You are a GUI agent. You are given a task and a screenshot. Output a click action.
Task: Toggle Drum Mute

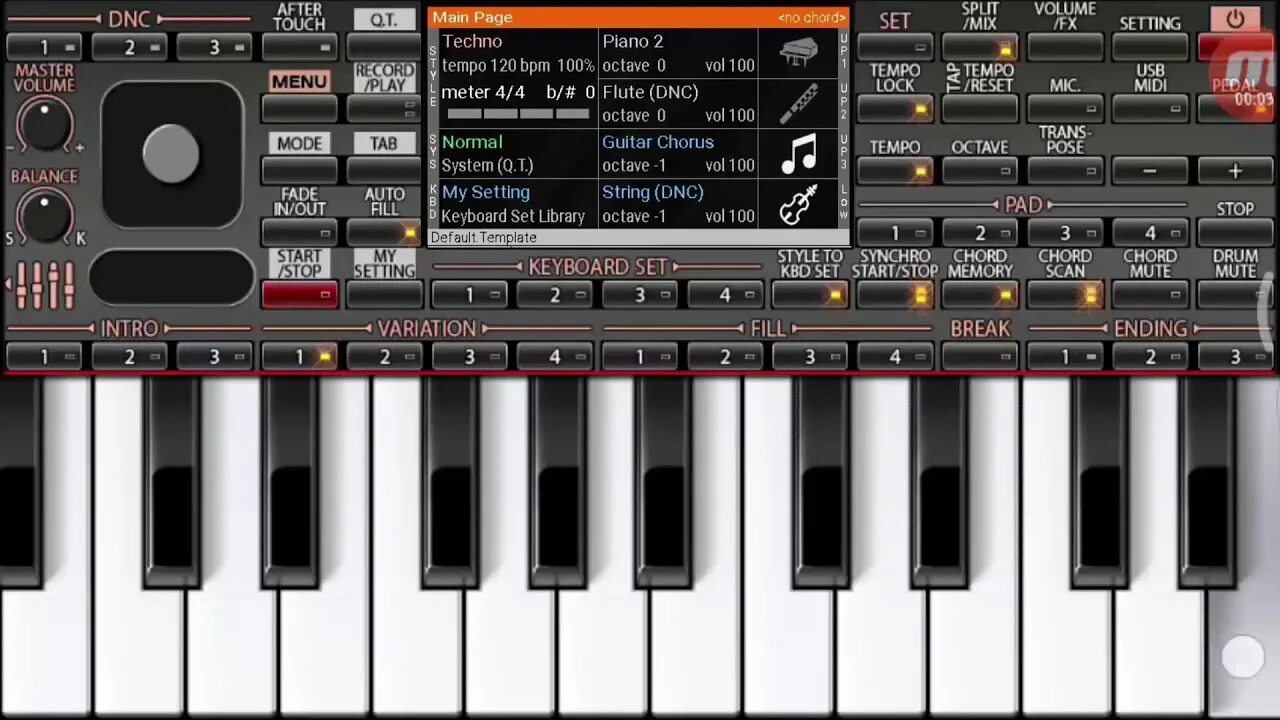coord(1235,295)
